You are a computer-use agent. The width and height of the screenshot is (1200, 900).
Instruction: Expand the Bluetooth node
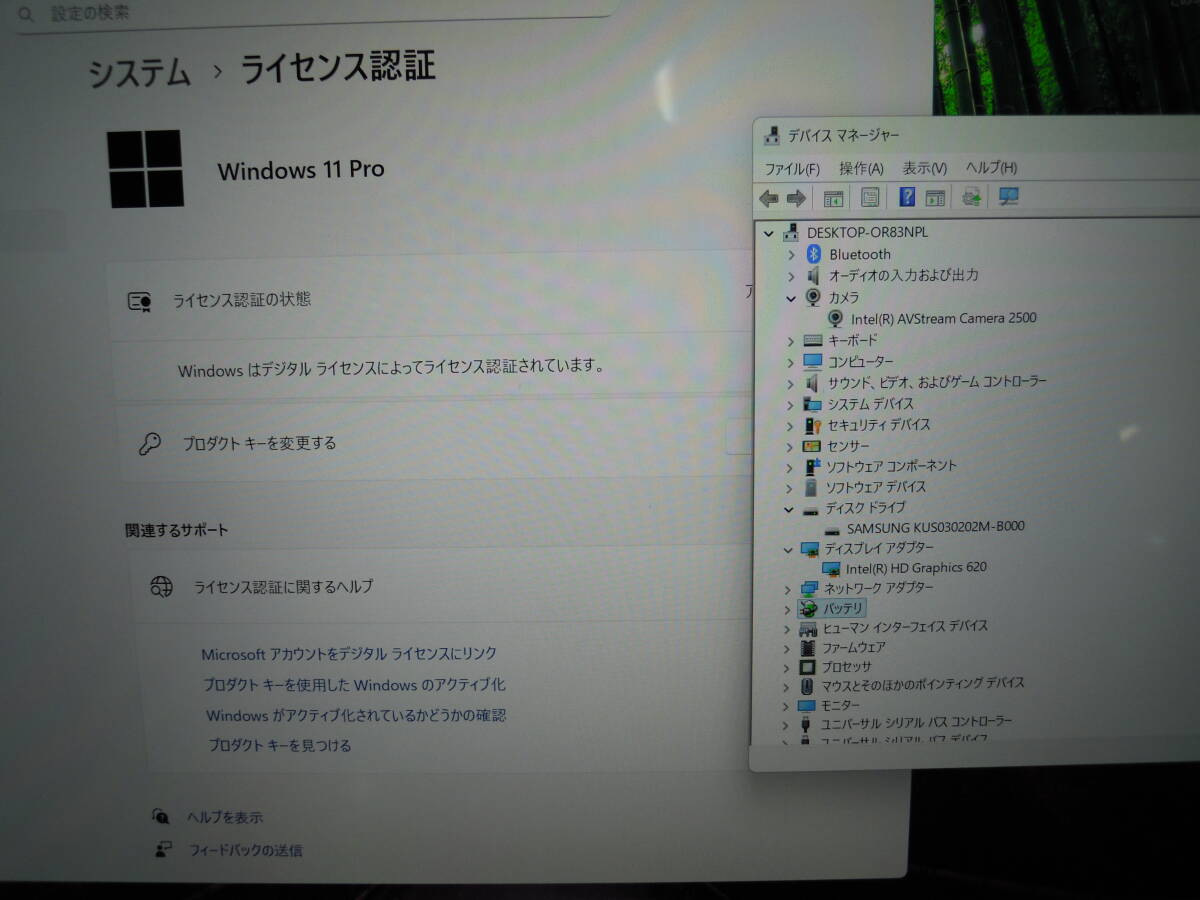[791, 254]
